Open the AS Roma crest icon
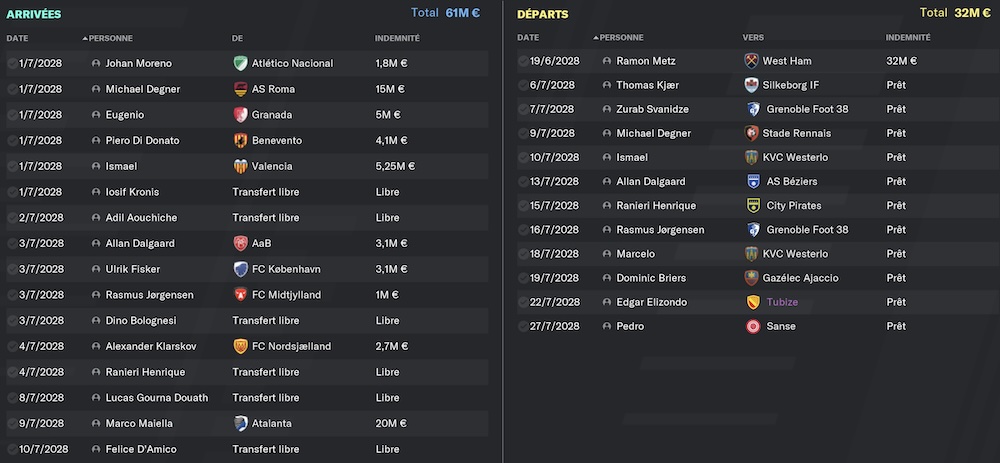The image size is (1000, 463). click(240, 89)
